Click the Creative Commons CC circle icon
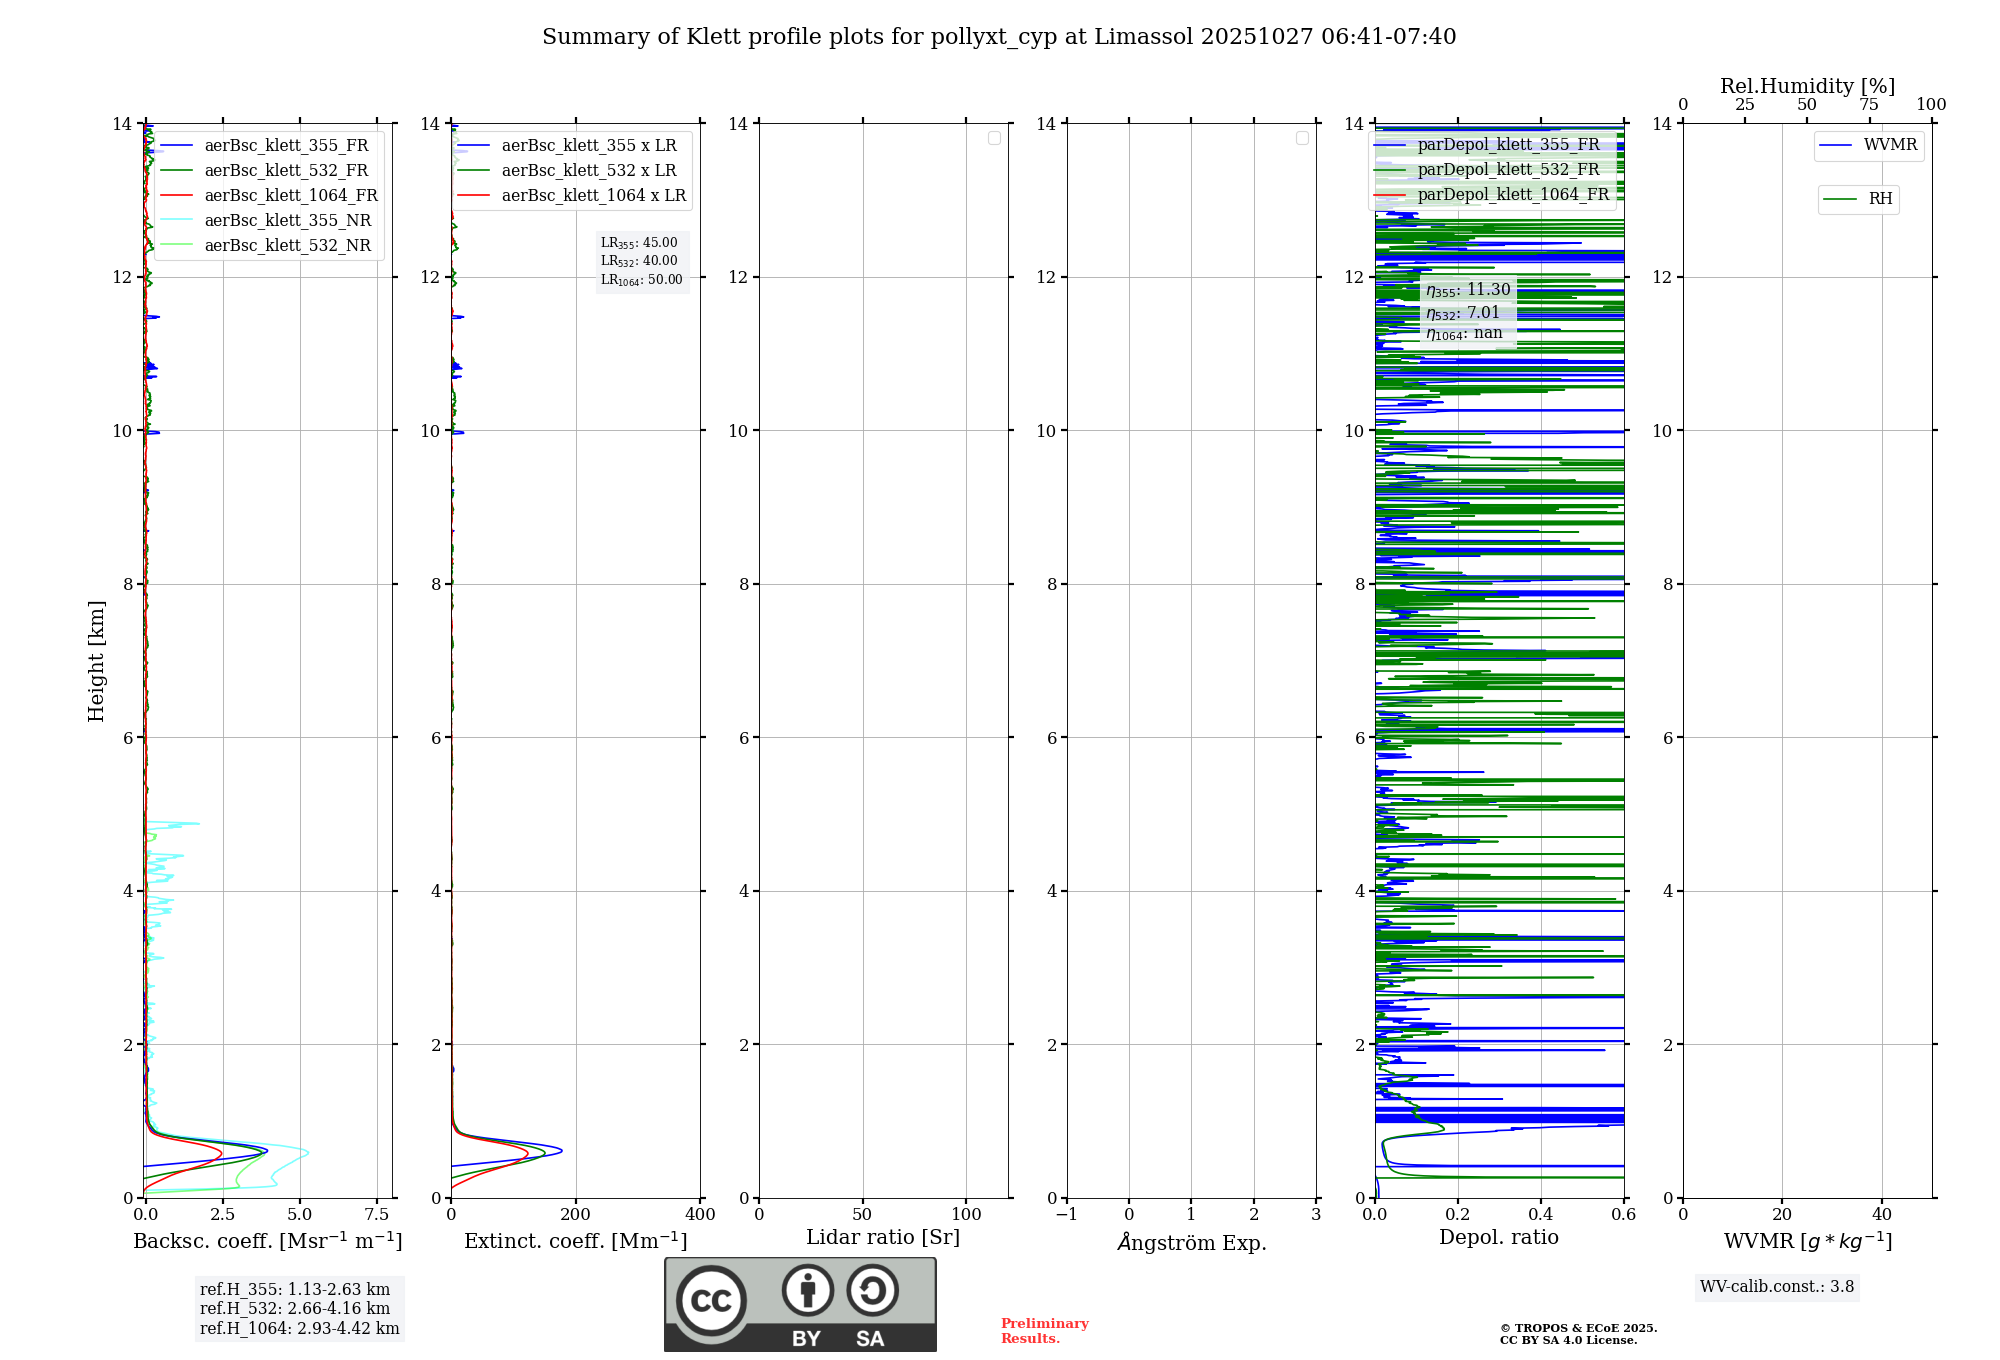 pos(711,1300)
